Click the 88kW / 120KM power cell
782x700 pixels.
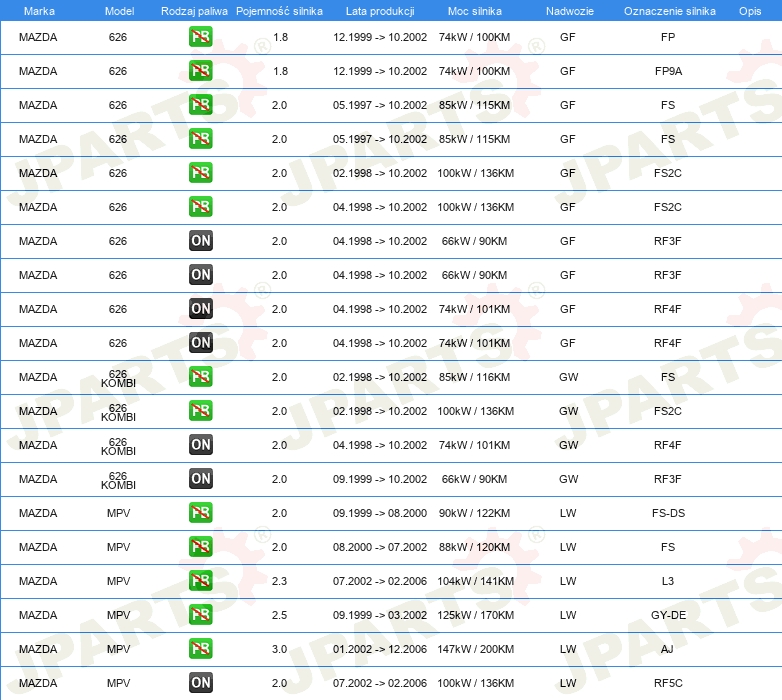[474, 547]
